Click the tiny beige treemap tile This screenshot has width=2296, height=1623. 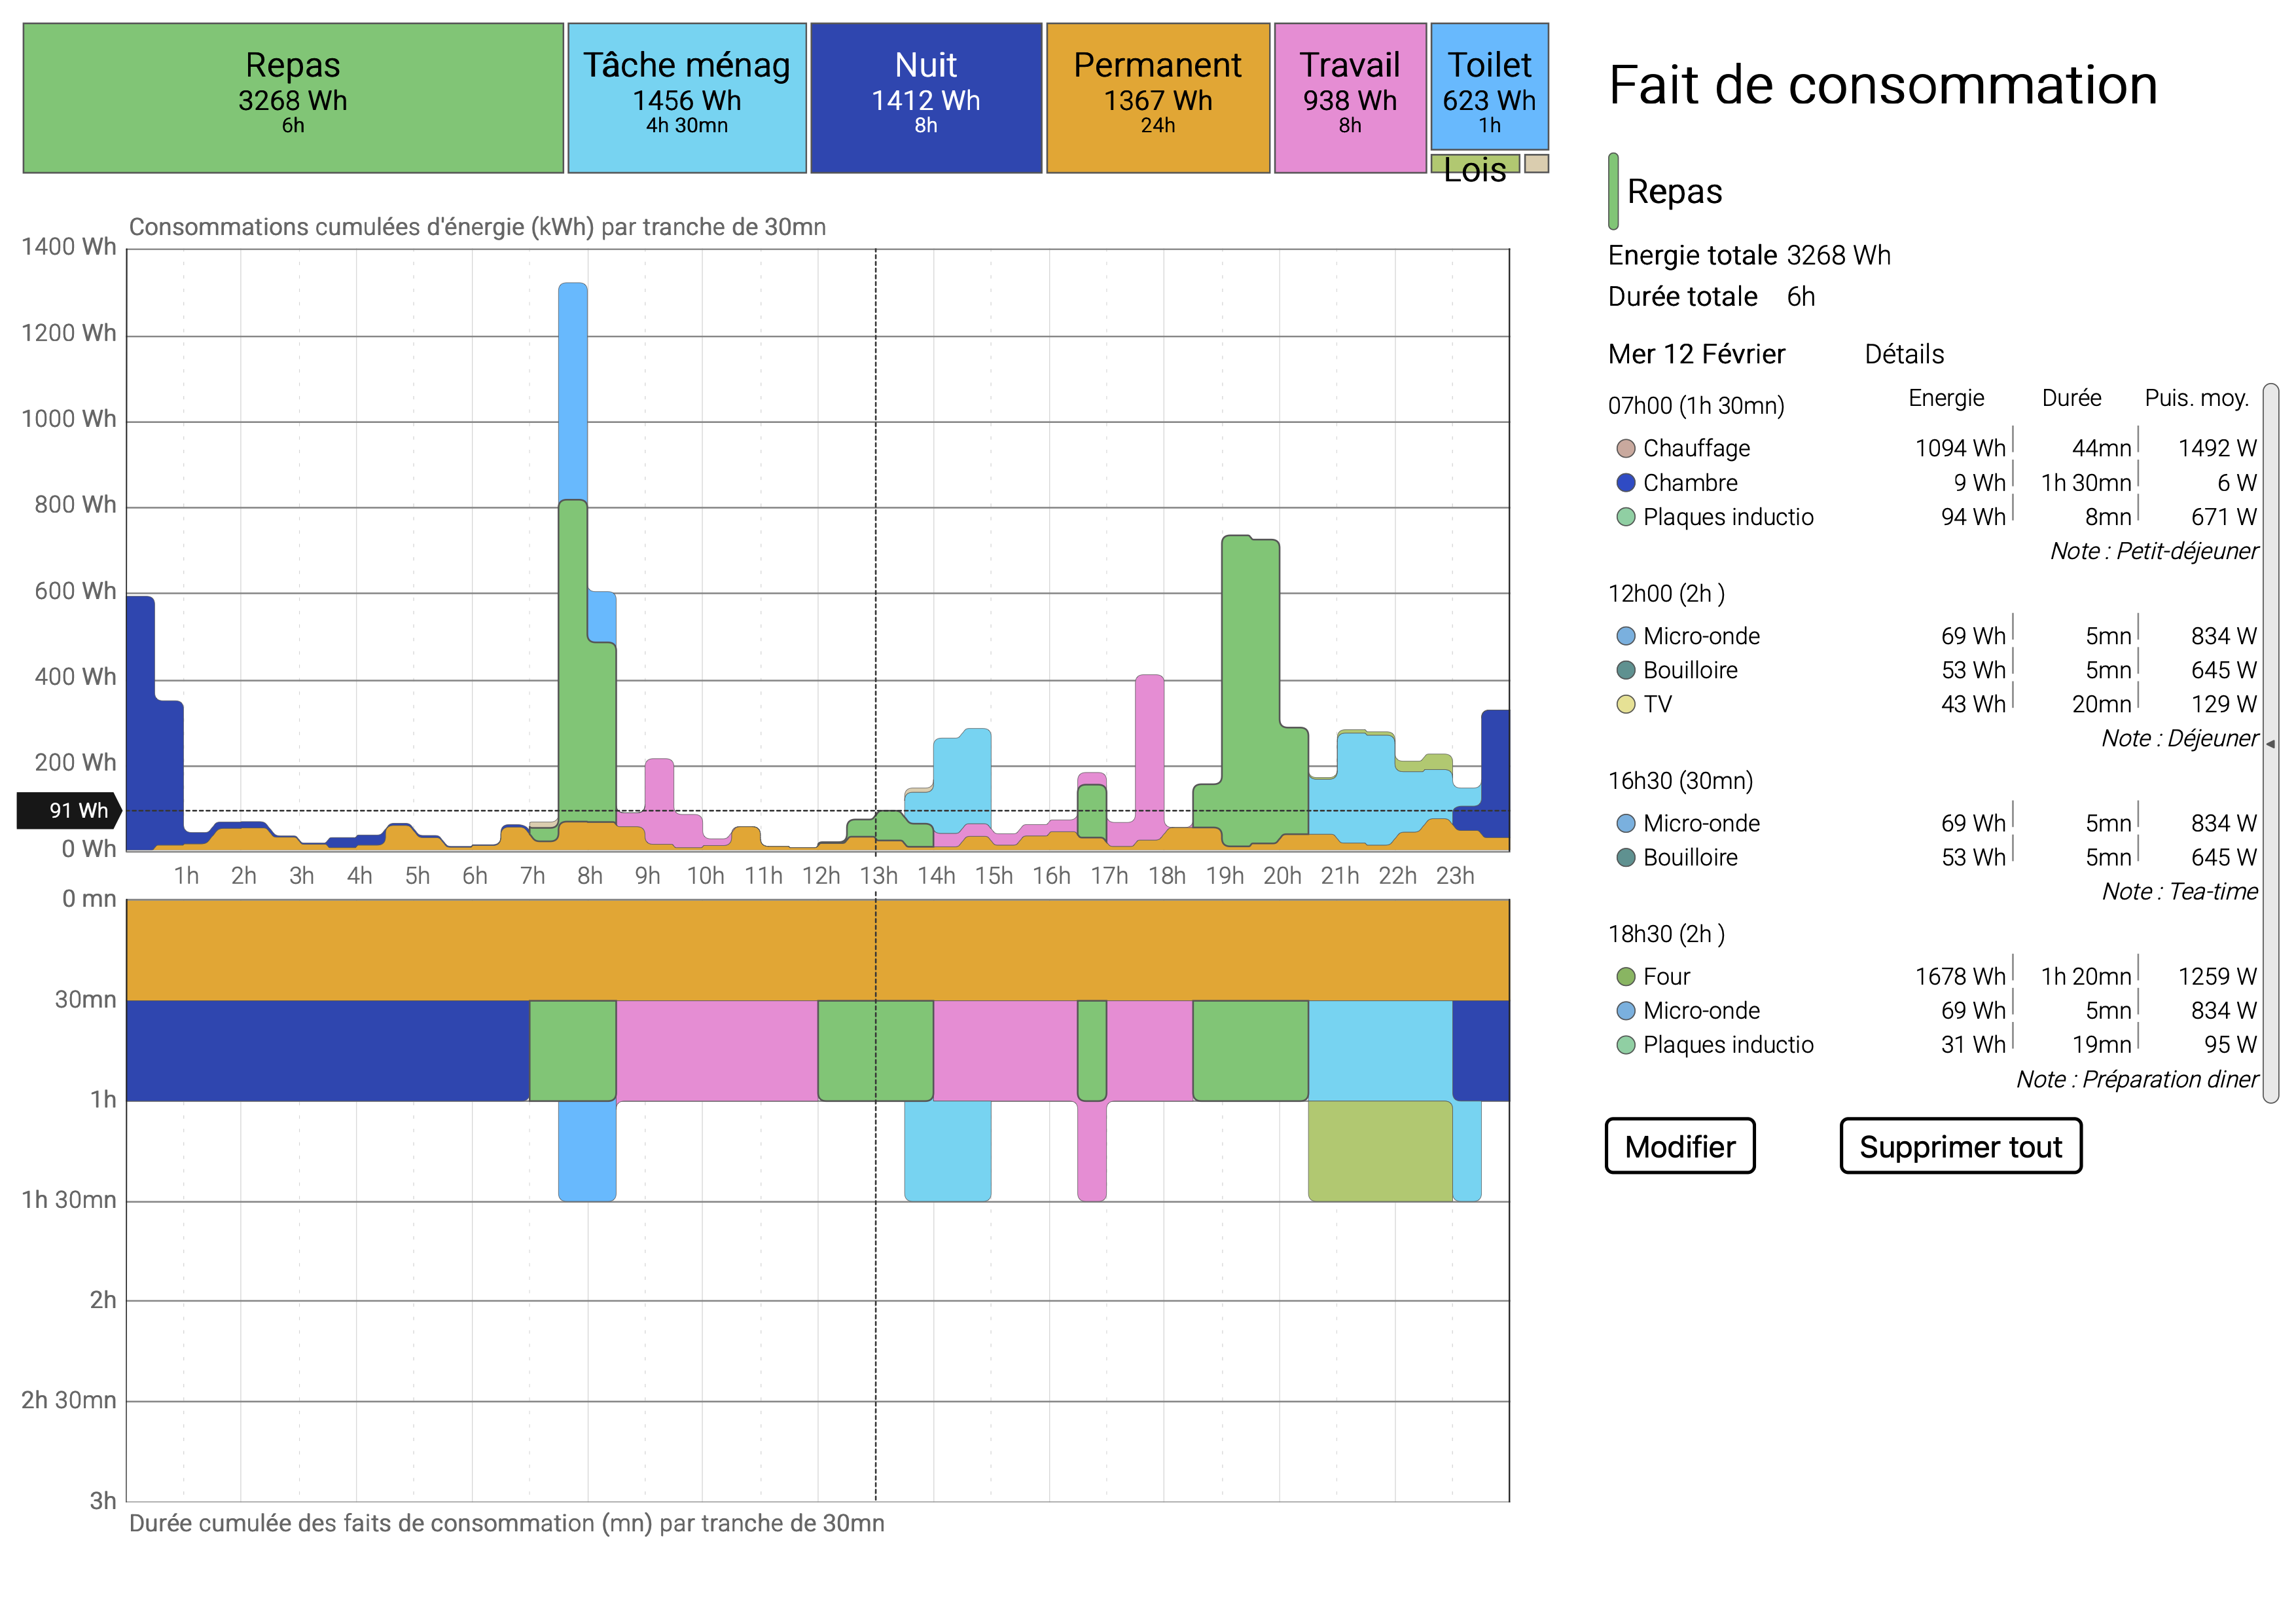(1536, 163)
